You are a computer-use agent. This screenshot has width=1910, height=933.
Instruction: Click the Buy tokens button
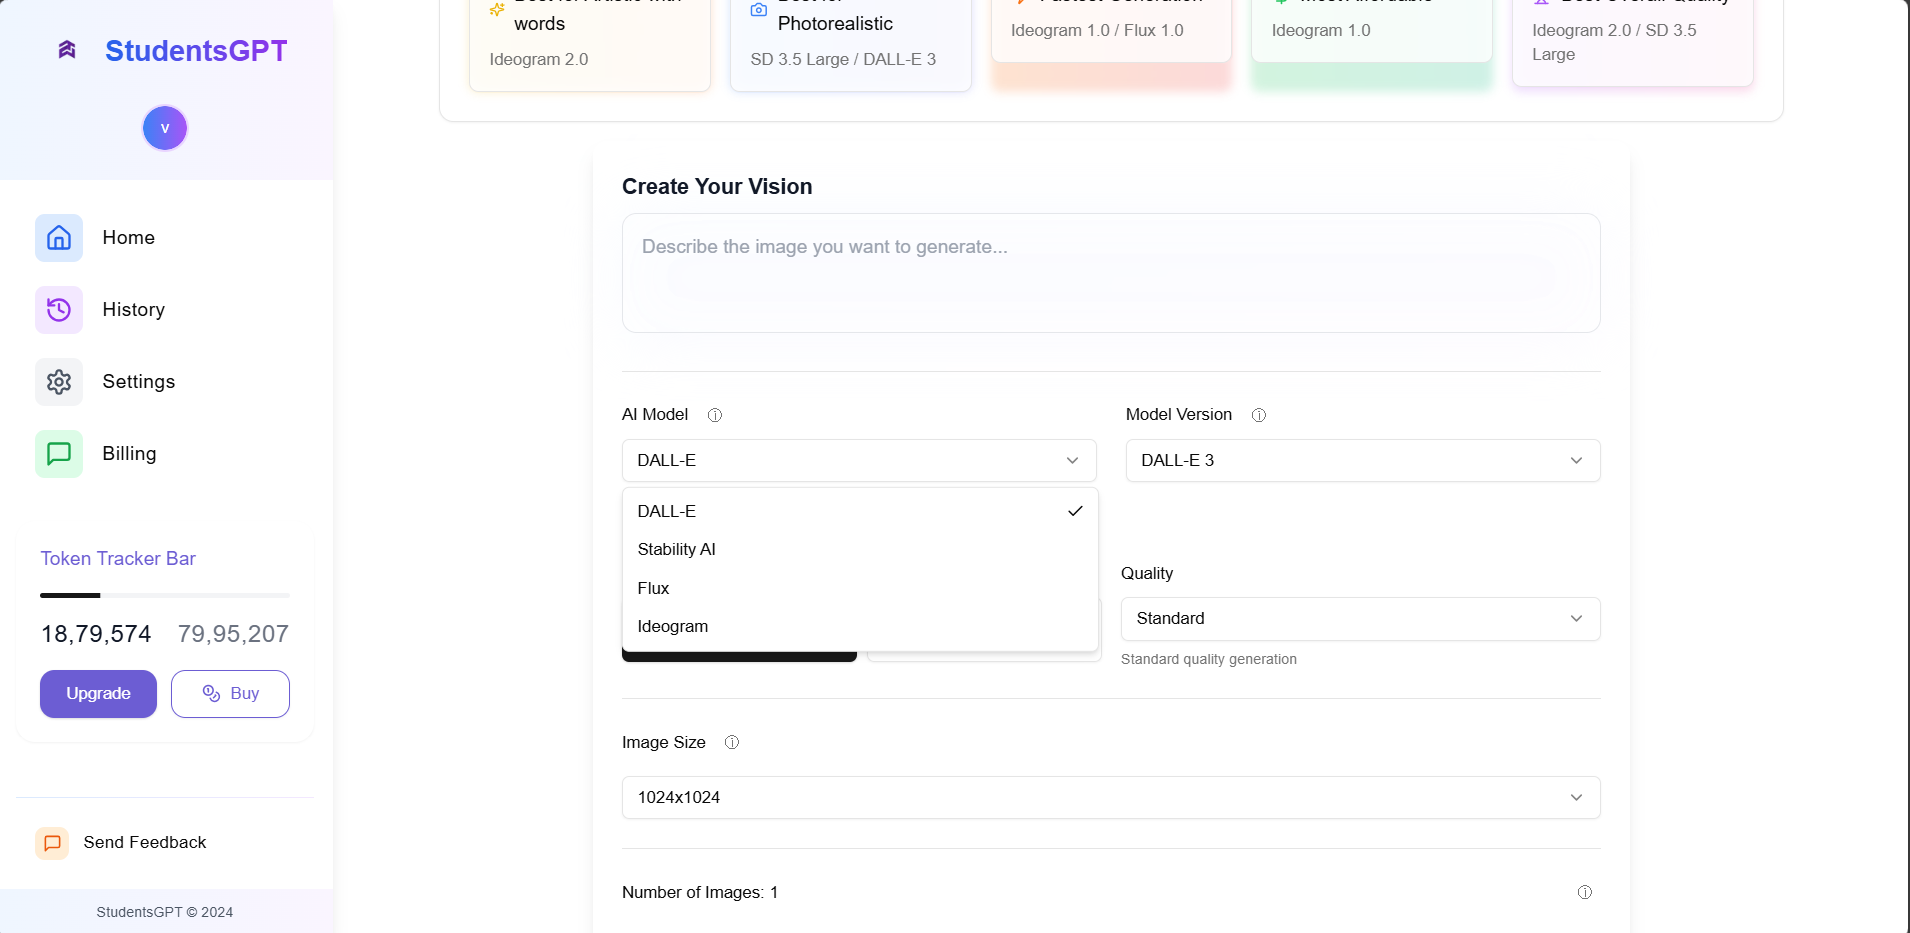coord(230,694)
